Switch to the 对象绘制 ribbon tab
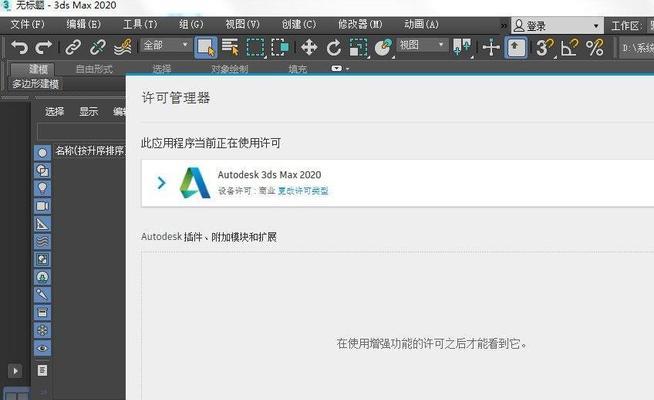The image size is (654, 400). tap(230, 69)
